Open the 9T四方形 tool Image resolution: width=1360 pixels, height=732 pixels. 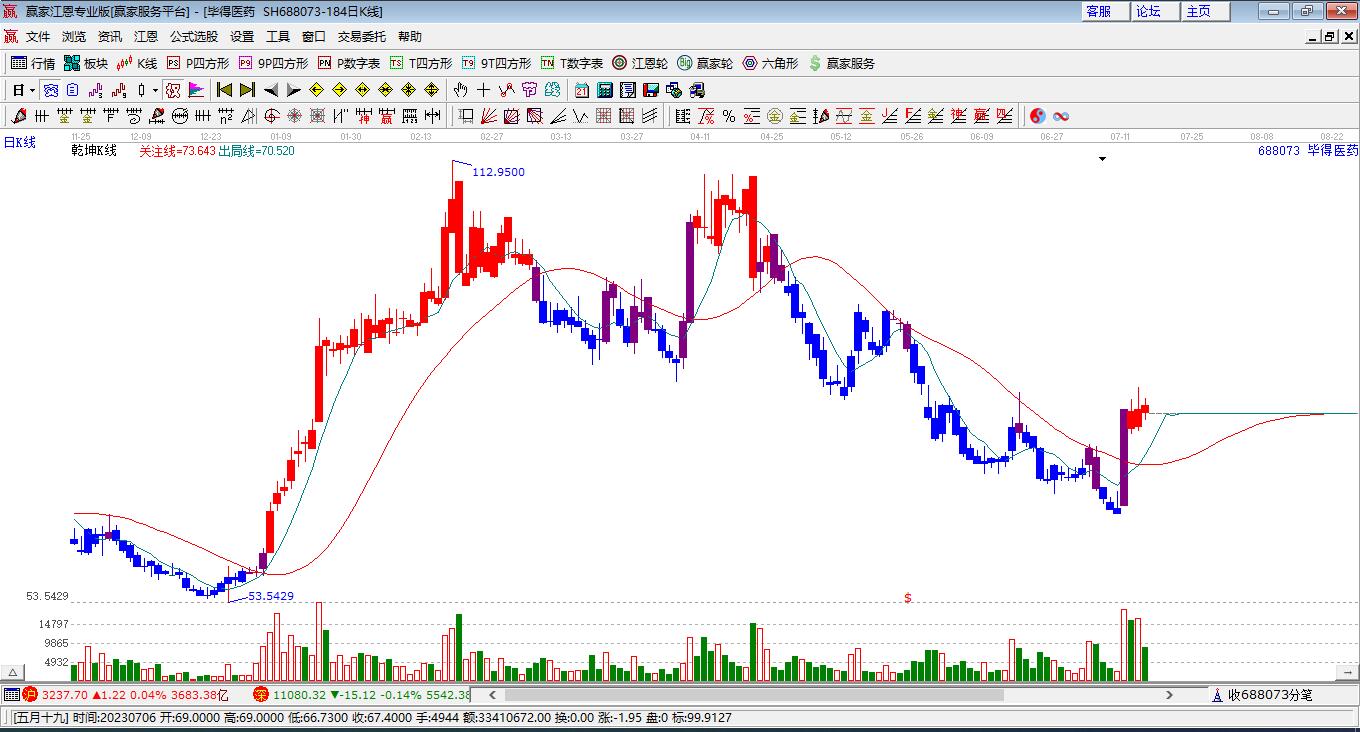(x=496, y=63)
